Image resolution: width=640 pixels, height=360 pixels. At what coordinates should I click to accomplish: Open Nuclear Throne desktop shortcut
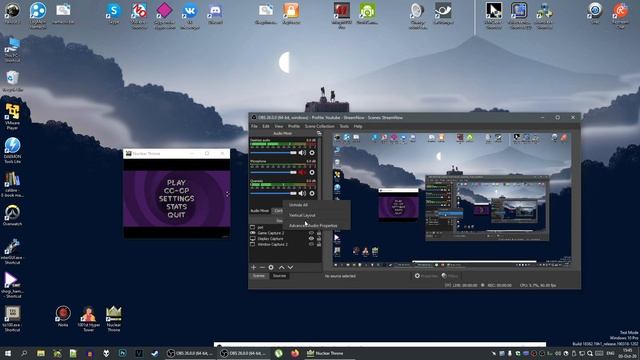pyautogui.click(x=113, y=318)
